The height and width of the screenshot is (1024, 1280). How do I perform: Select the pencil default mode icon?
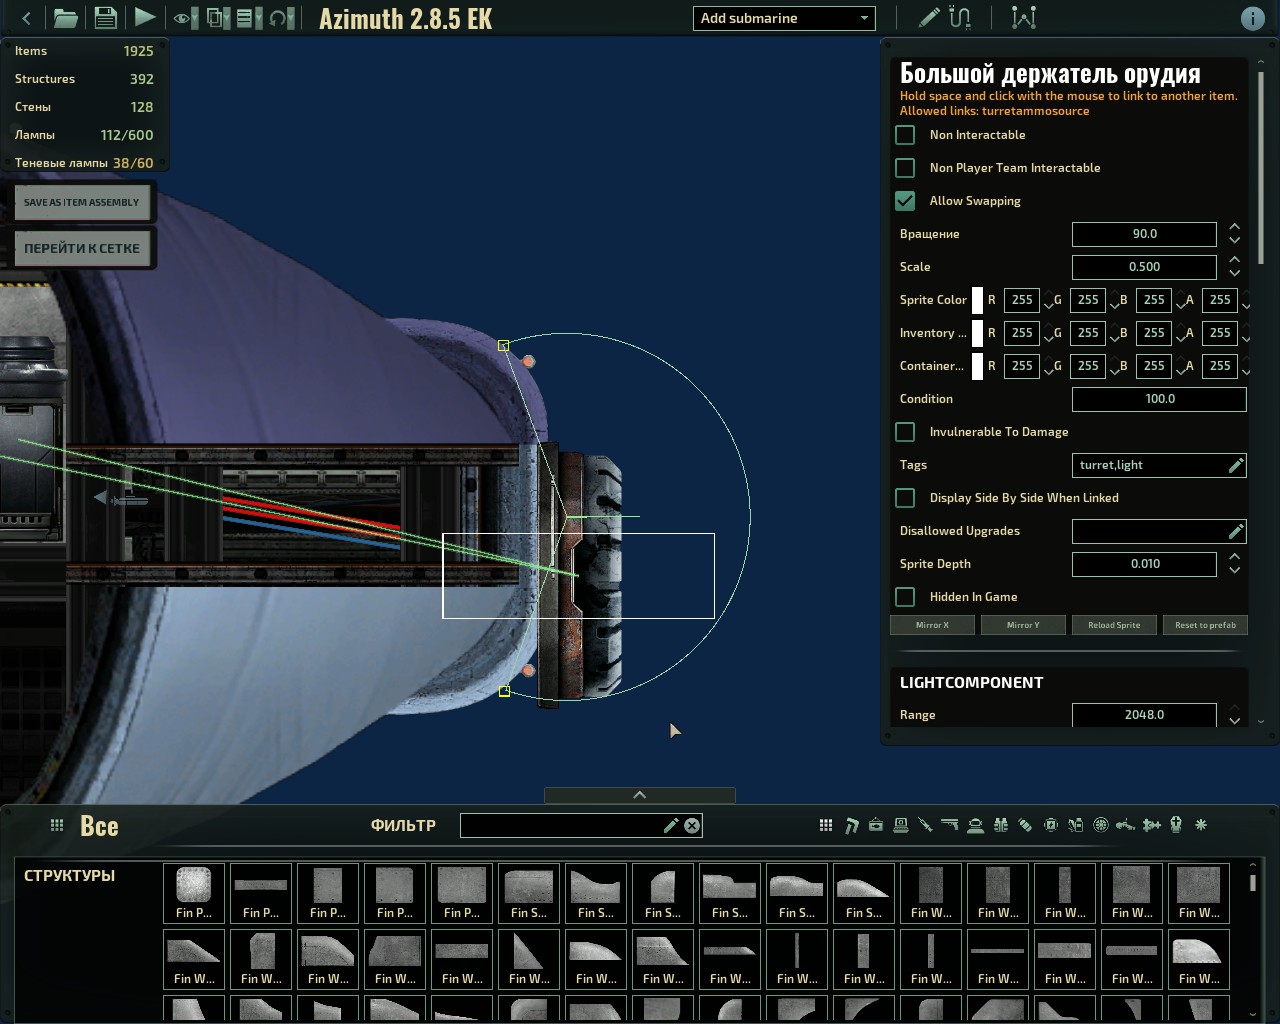pos(929,18)
